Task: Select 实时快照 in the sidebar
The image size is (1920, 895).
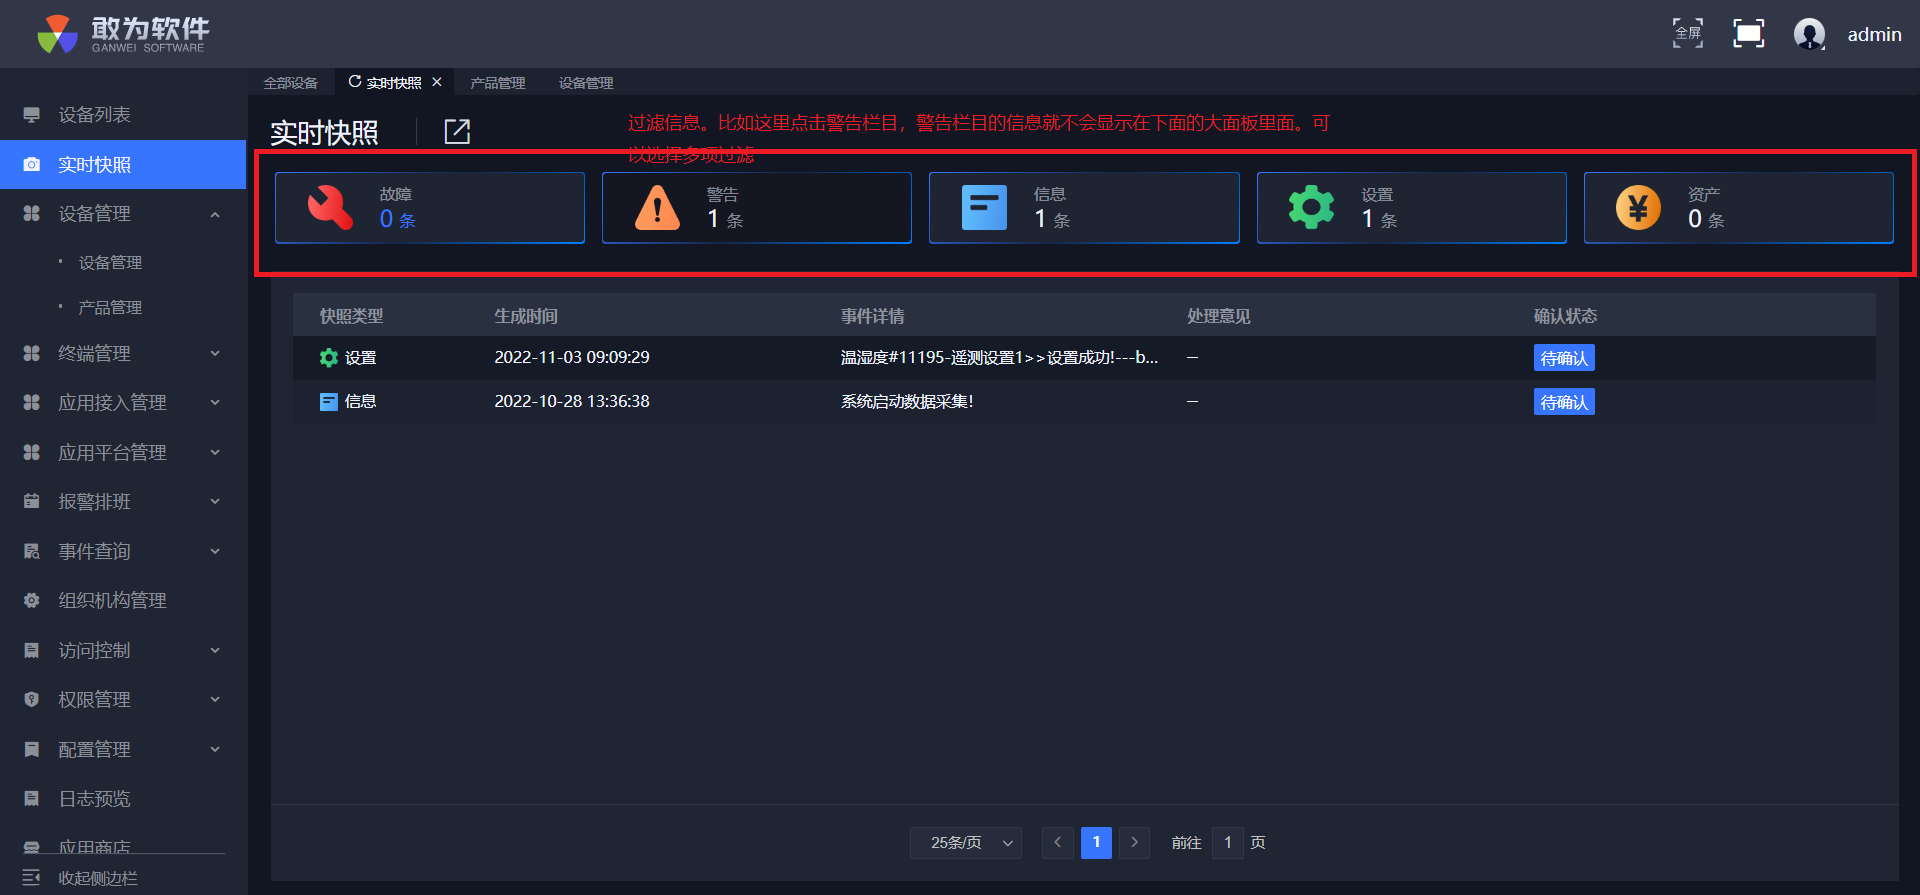Action: pos(123,165)
